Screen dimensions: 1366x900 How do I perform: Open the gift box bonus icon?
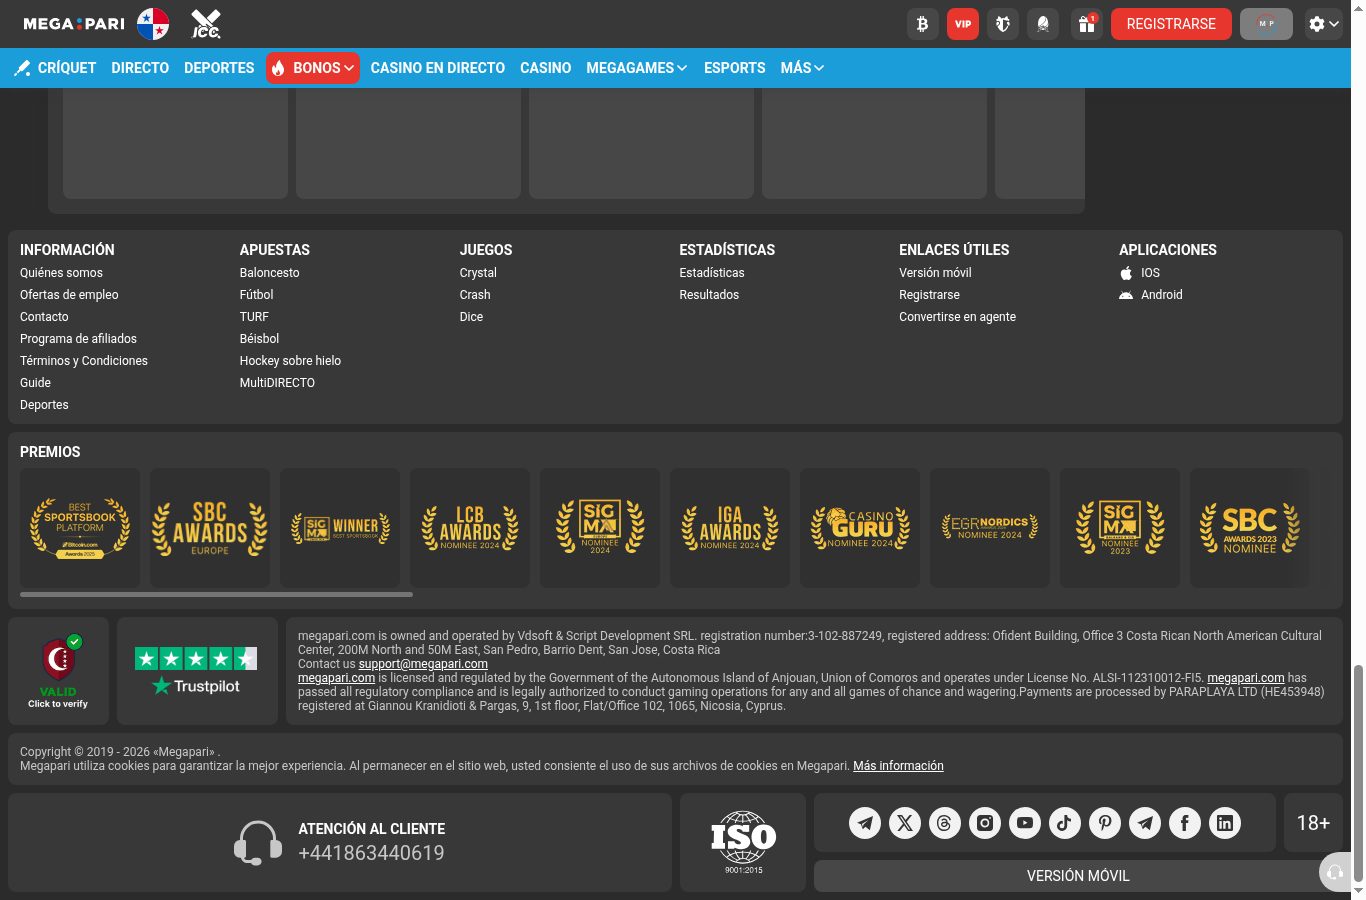(1086, 24)
